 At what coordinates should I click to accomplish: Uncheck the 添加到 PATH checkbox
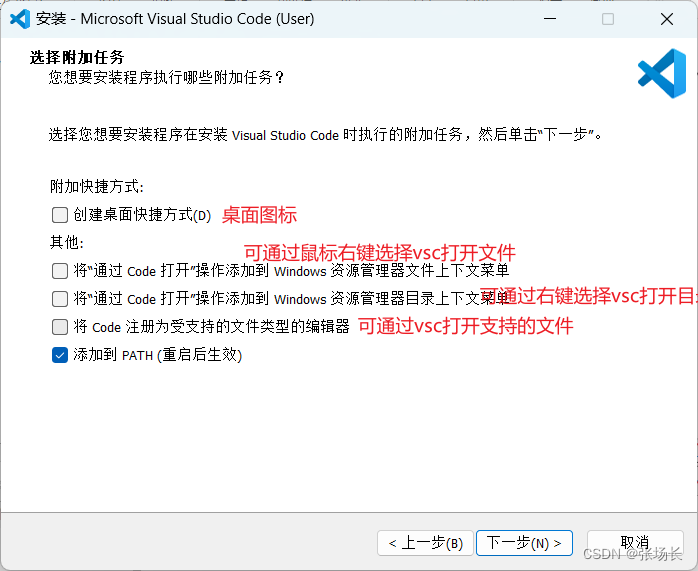[60, 355]
